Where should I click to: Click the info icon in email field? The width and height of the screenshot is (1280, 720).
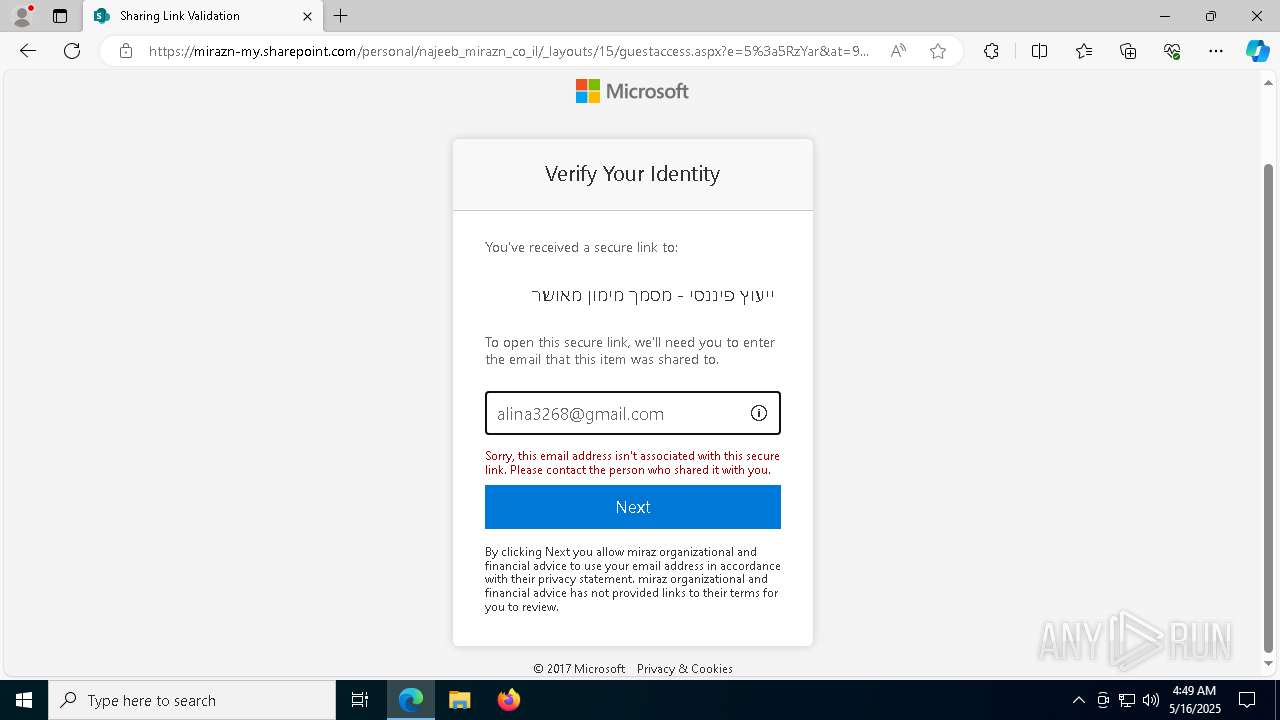tap(759, 413)
